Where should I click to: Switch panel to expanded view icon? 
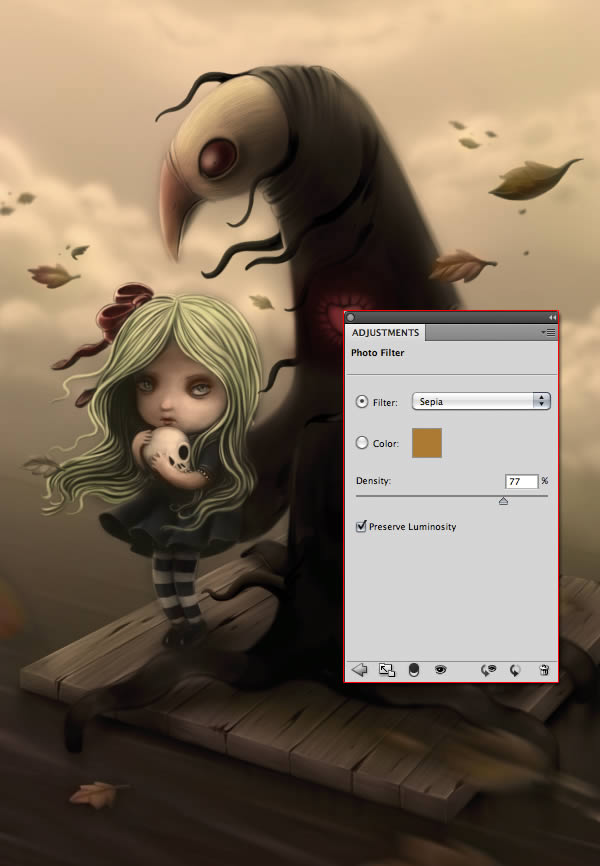click(387, 670)
